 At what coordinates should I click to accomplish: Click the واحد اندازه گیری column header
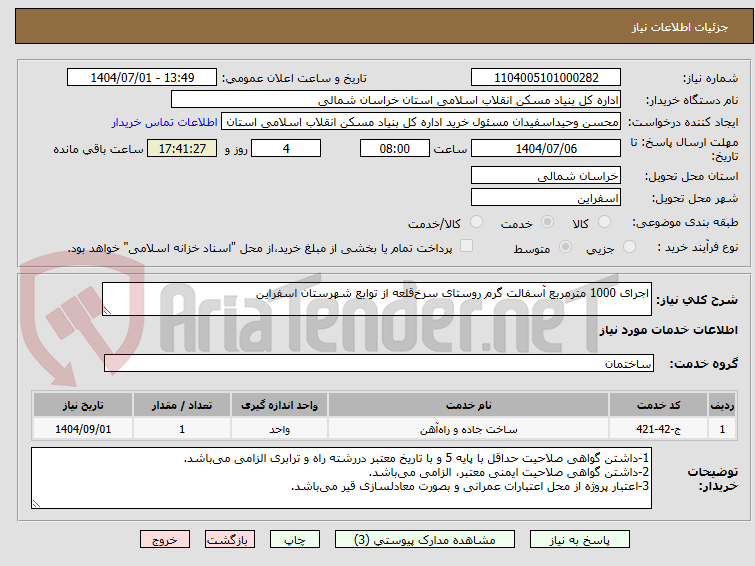279,405
